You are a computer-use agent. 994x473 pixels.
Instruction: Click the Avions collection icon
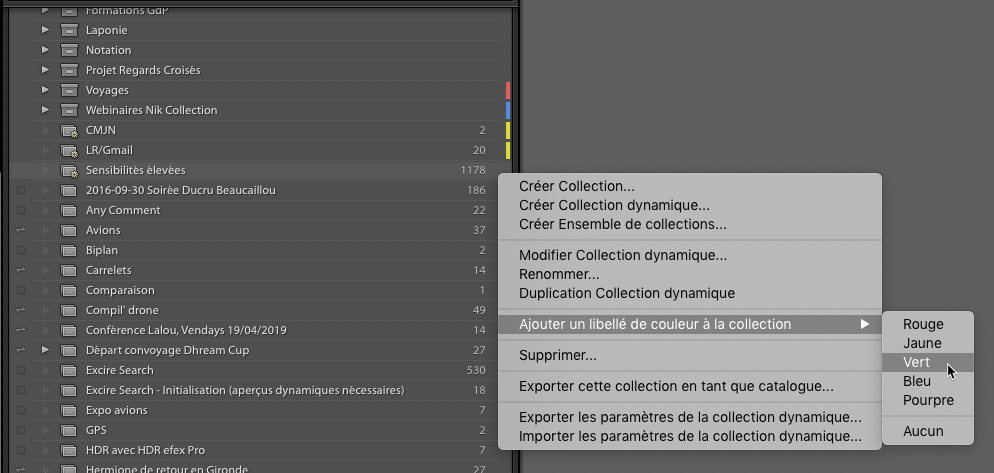click(x=68, y=230)
